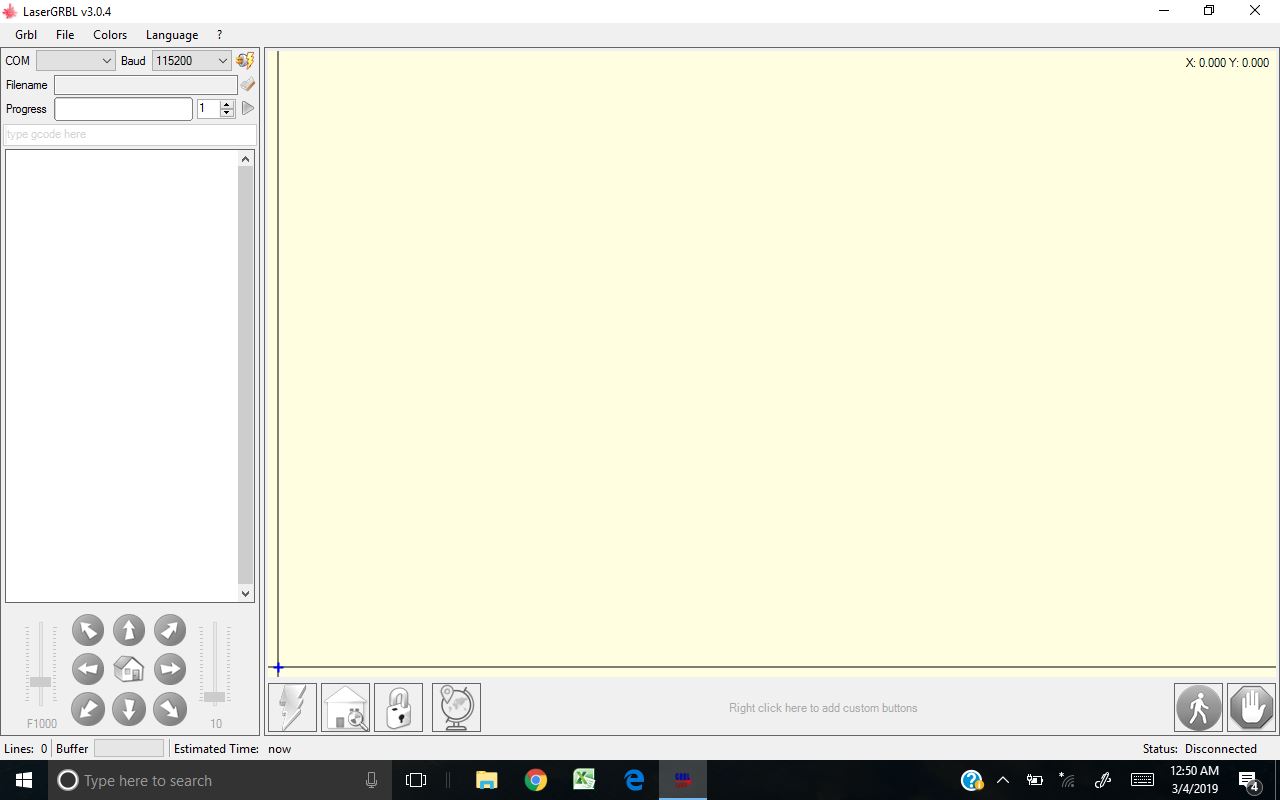
Task: Open Google Chrome from the taskbar
Action: (536, 780)
